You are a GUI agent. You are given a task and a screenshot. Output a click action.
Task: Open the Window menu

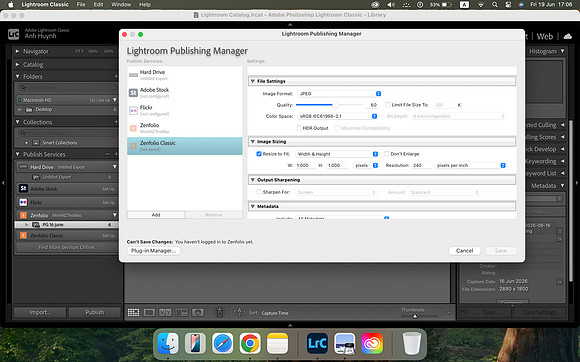coord(121,5)
